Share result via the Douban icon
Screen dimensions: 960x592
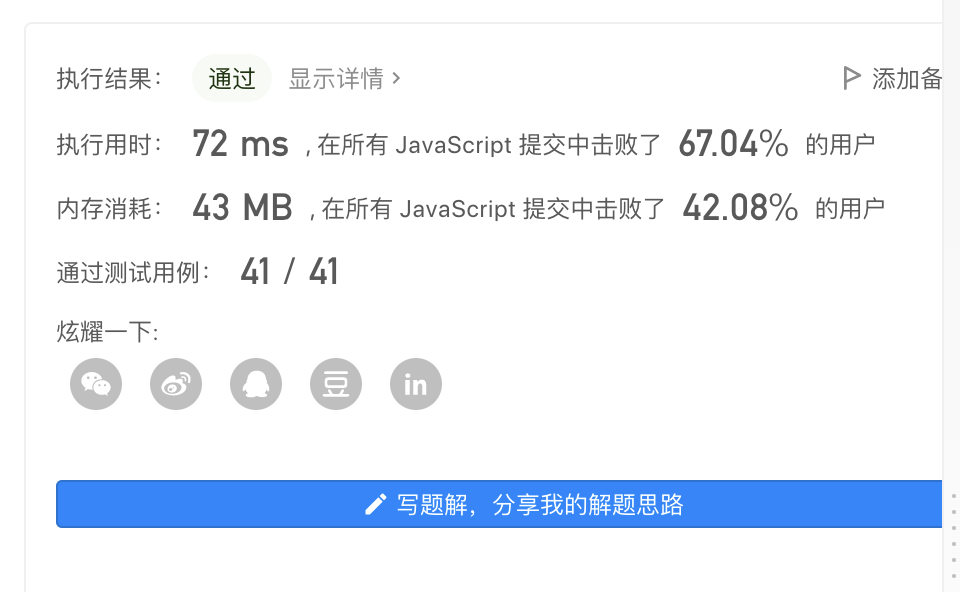click(335, 384)
